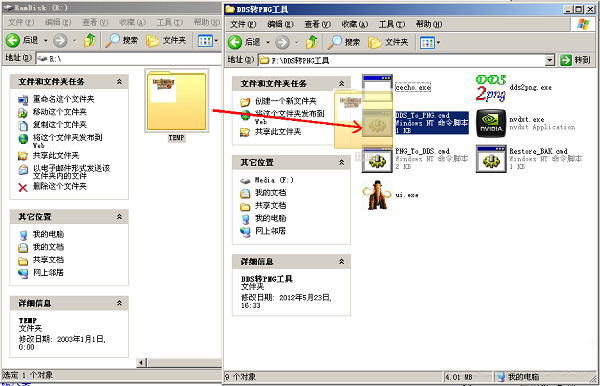
Task: Open 我的文档 in DDS转PNG工具 window
Action: [263, 193]
